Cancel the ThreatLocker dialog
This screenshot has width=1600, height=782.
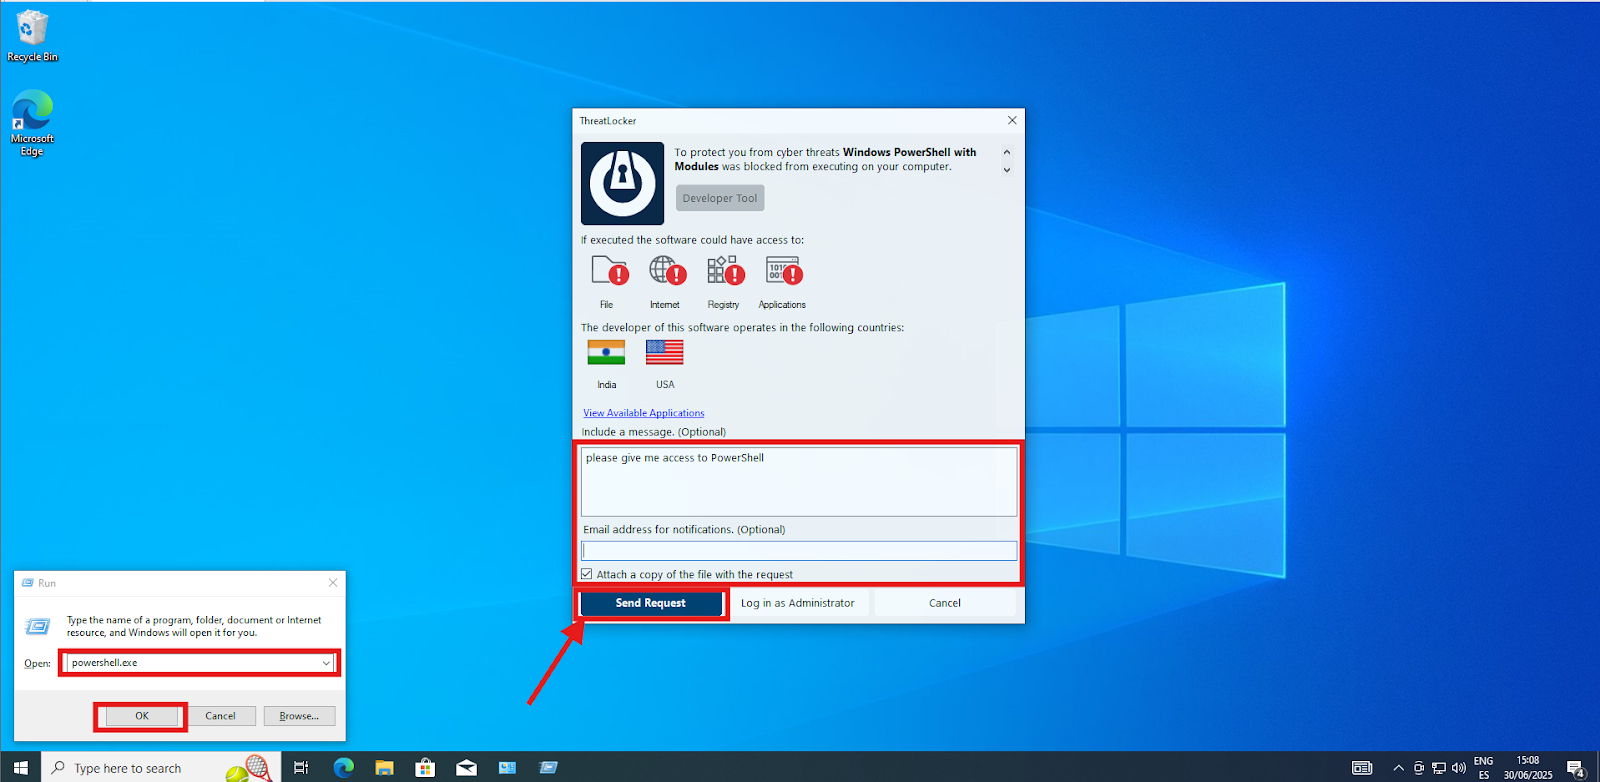pyautogui.click(x=944, y=603)
